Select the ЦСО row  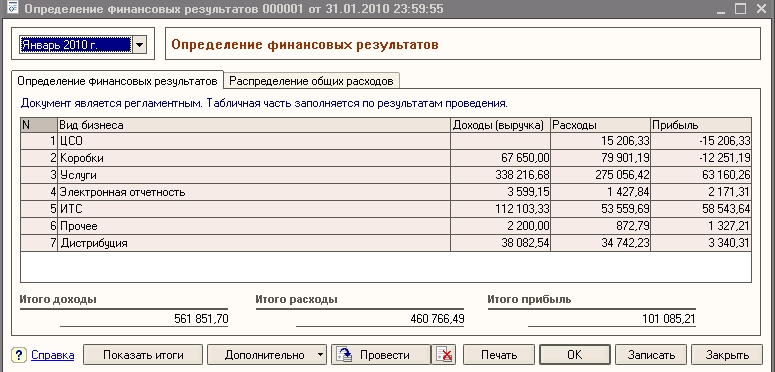tap(386, 141)
